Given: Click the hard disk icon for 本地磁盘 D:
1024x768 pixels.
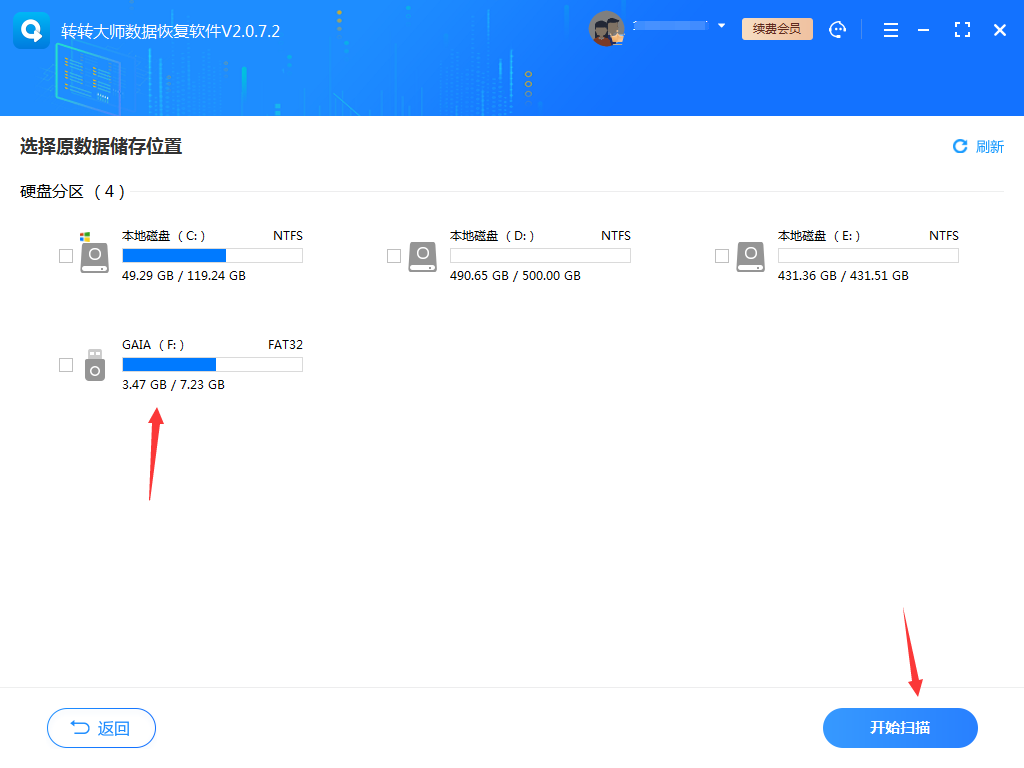Looking at the screenshot, I should click(x=423, y=255).
